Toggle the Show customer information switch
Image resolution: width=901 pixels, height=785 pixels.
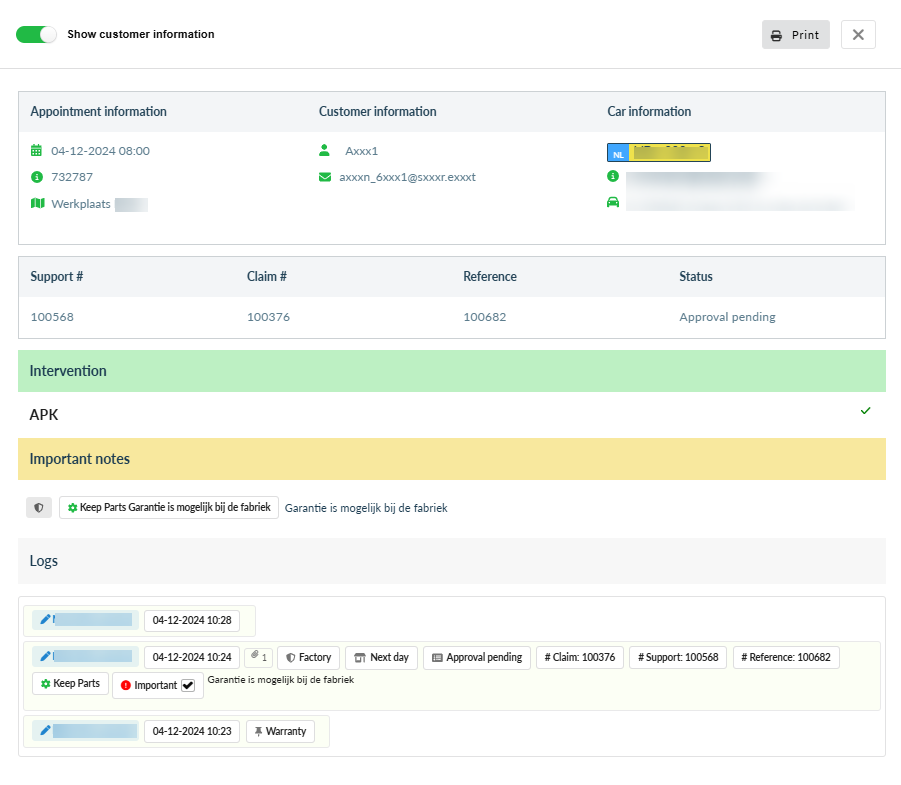[37, 34]
